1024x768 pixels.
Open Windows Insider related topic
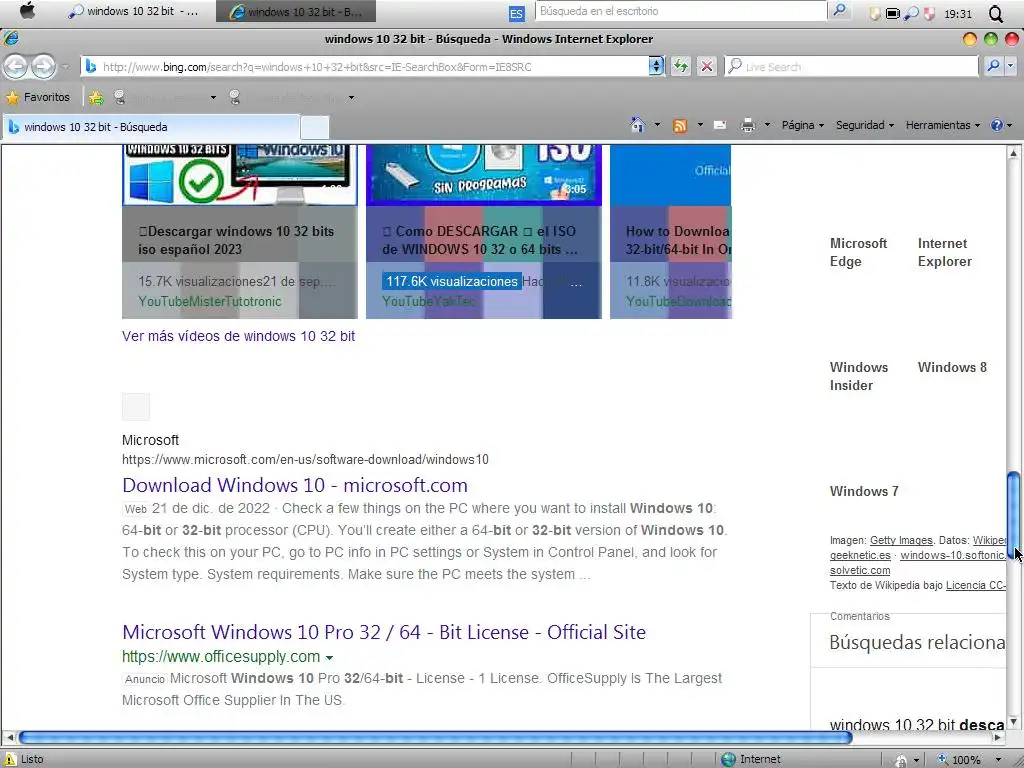(859, 376)
